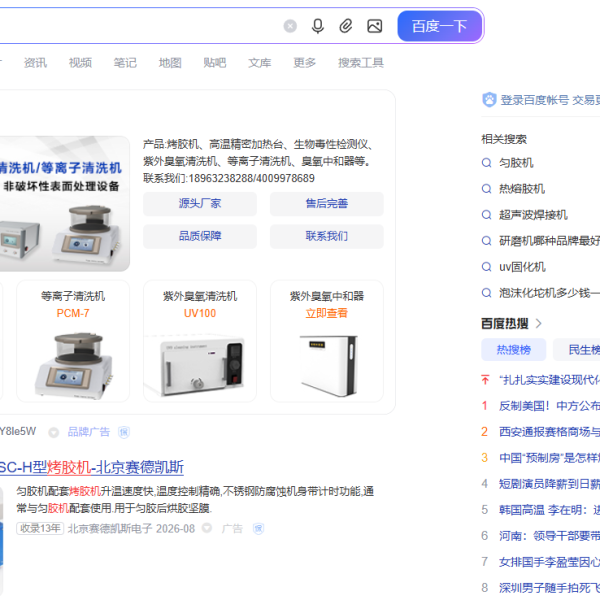The height and width of the screenshot is (600, 600).
Task: Open the 等离子清洗机 PCM-7 product card
Action: 73,341
